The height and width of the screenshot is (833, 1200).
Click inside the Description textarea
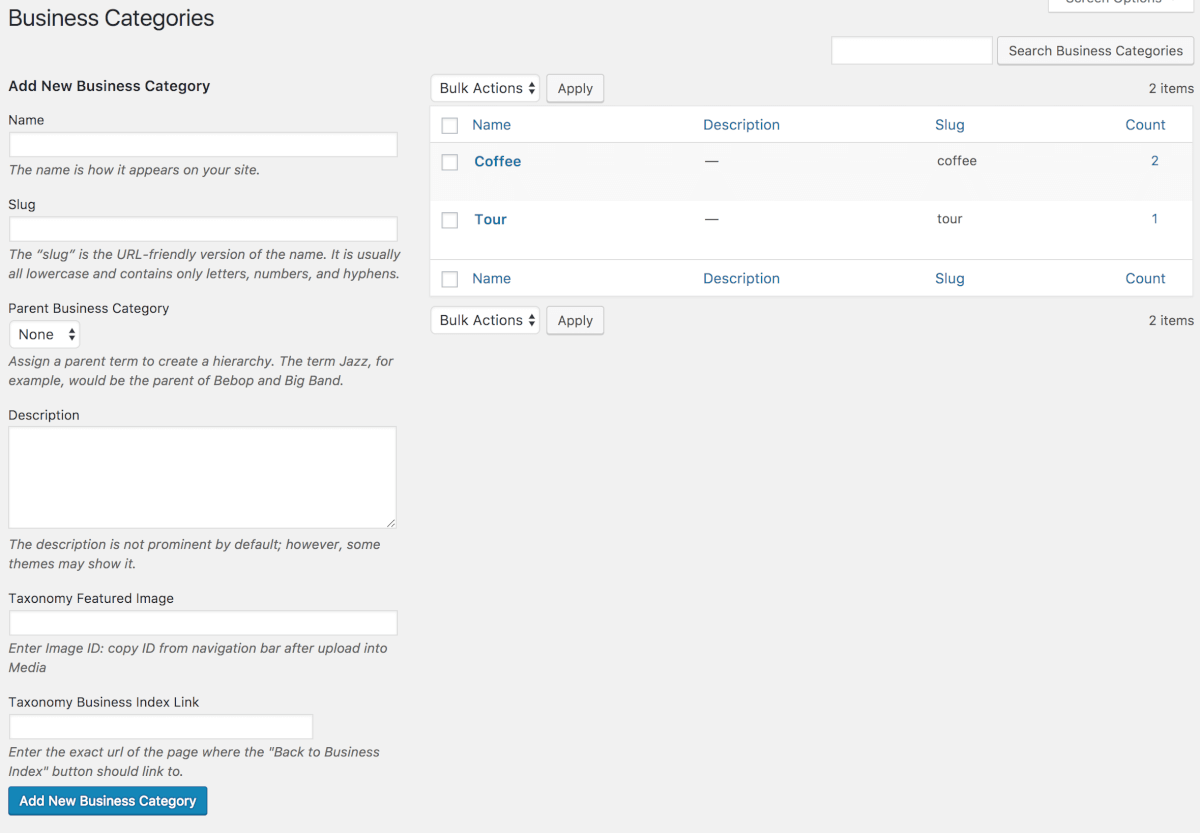(x=202, y=477)
